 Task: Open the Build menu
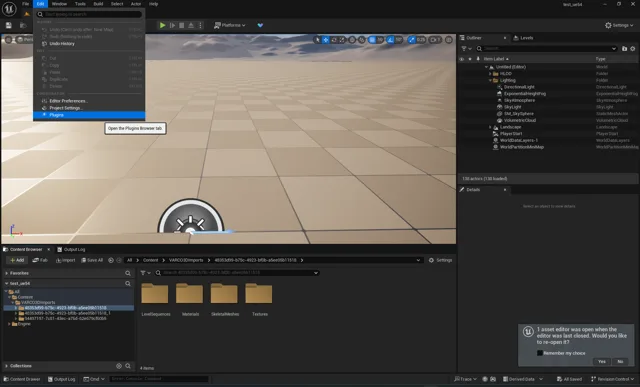[x=98, y=4]
